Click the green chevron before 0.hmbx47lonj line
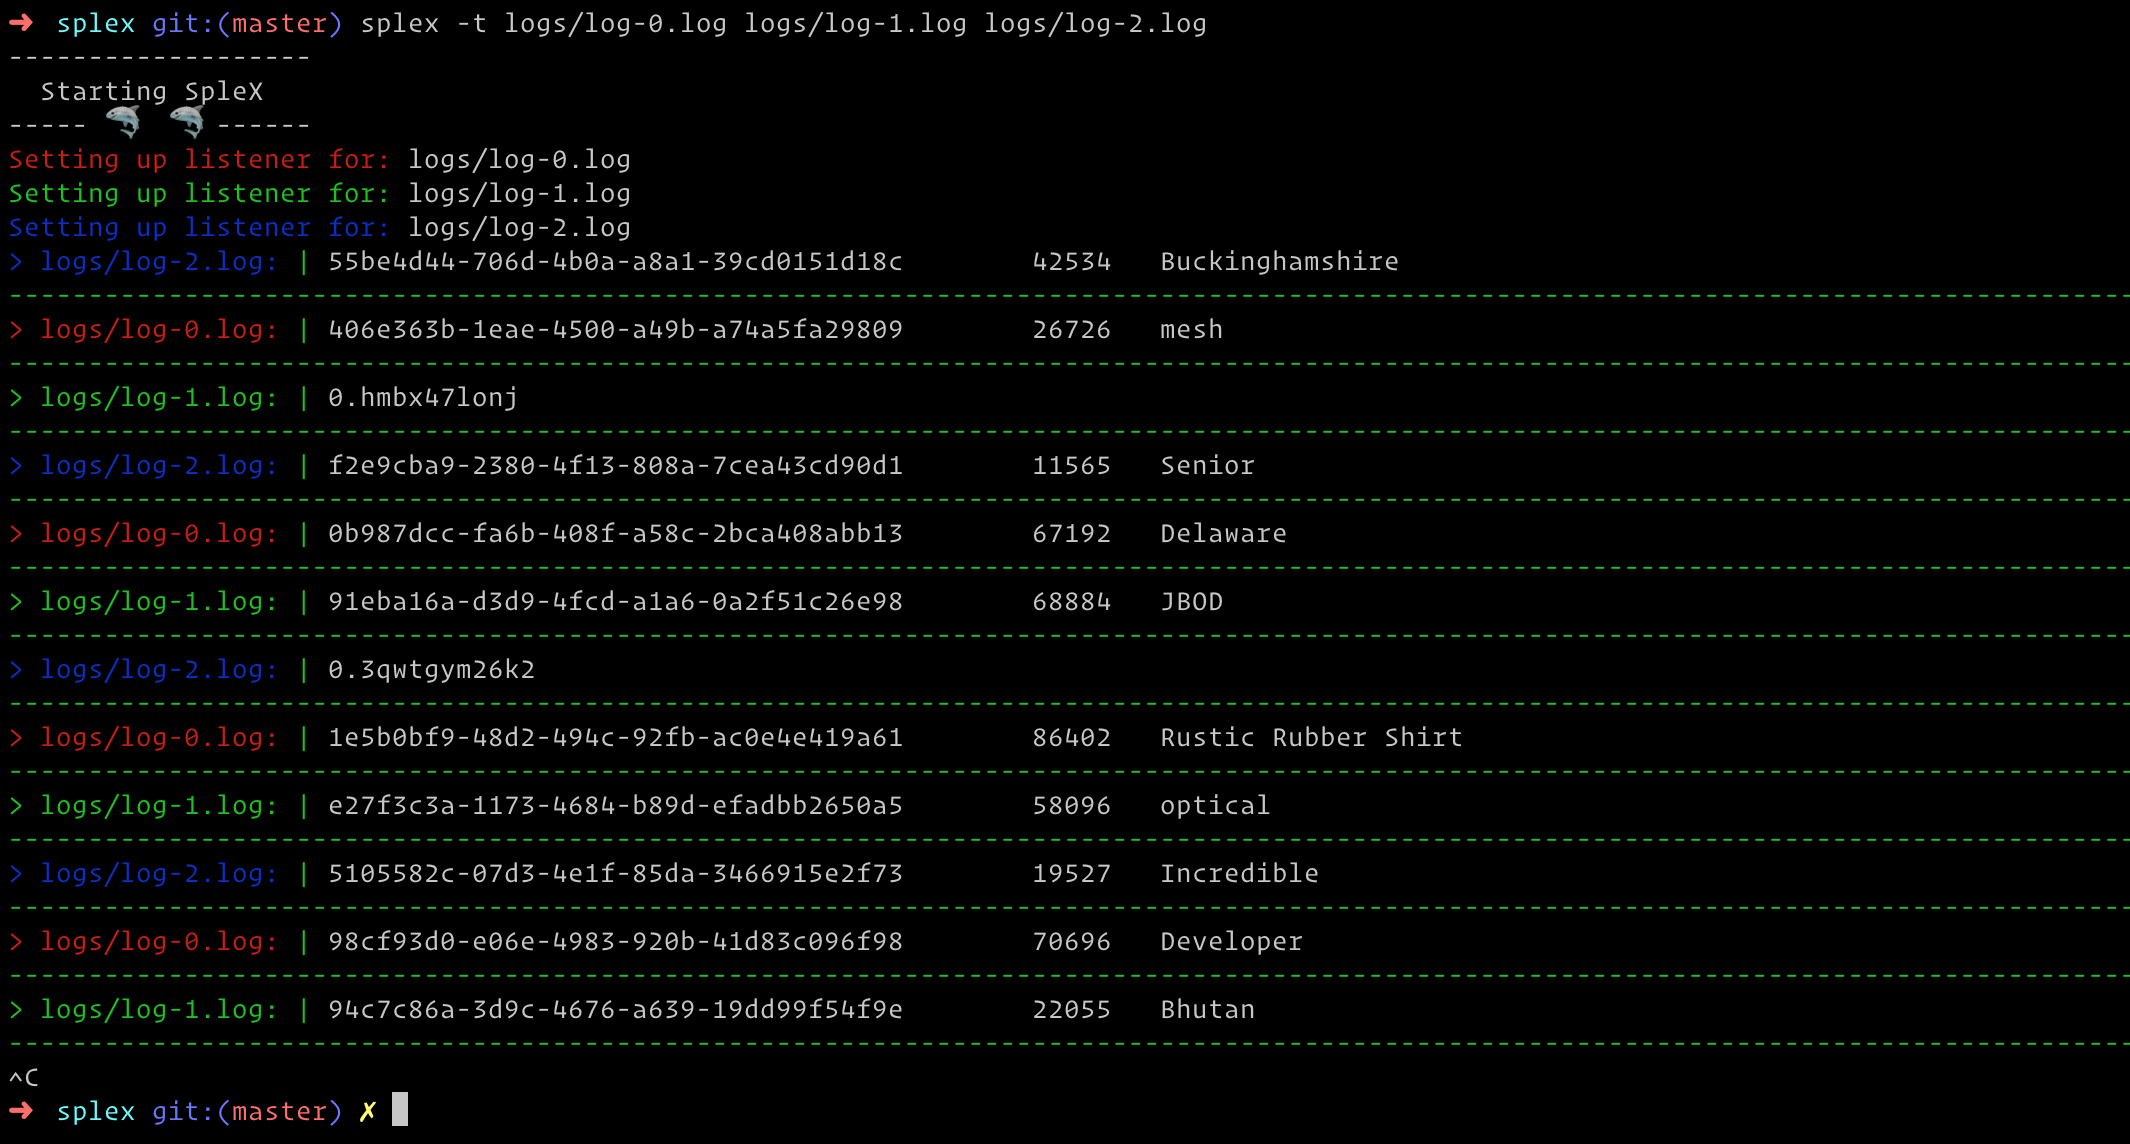The image size is (2130, 1144). coord(16,398)
